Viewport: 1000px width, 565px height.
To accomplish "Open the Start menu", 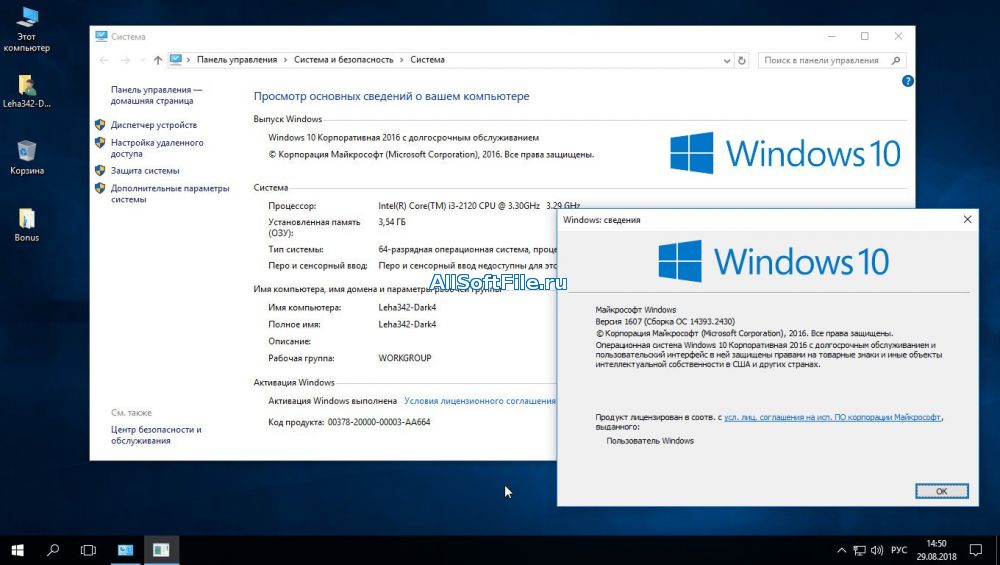I will point(17,549).
